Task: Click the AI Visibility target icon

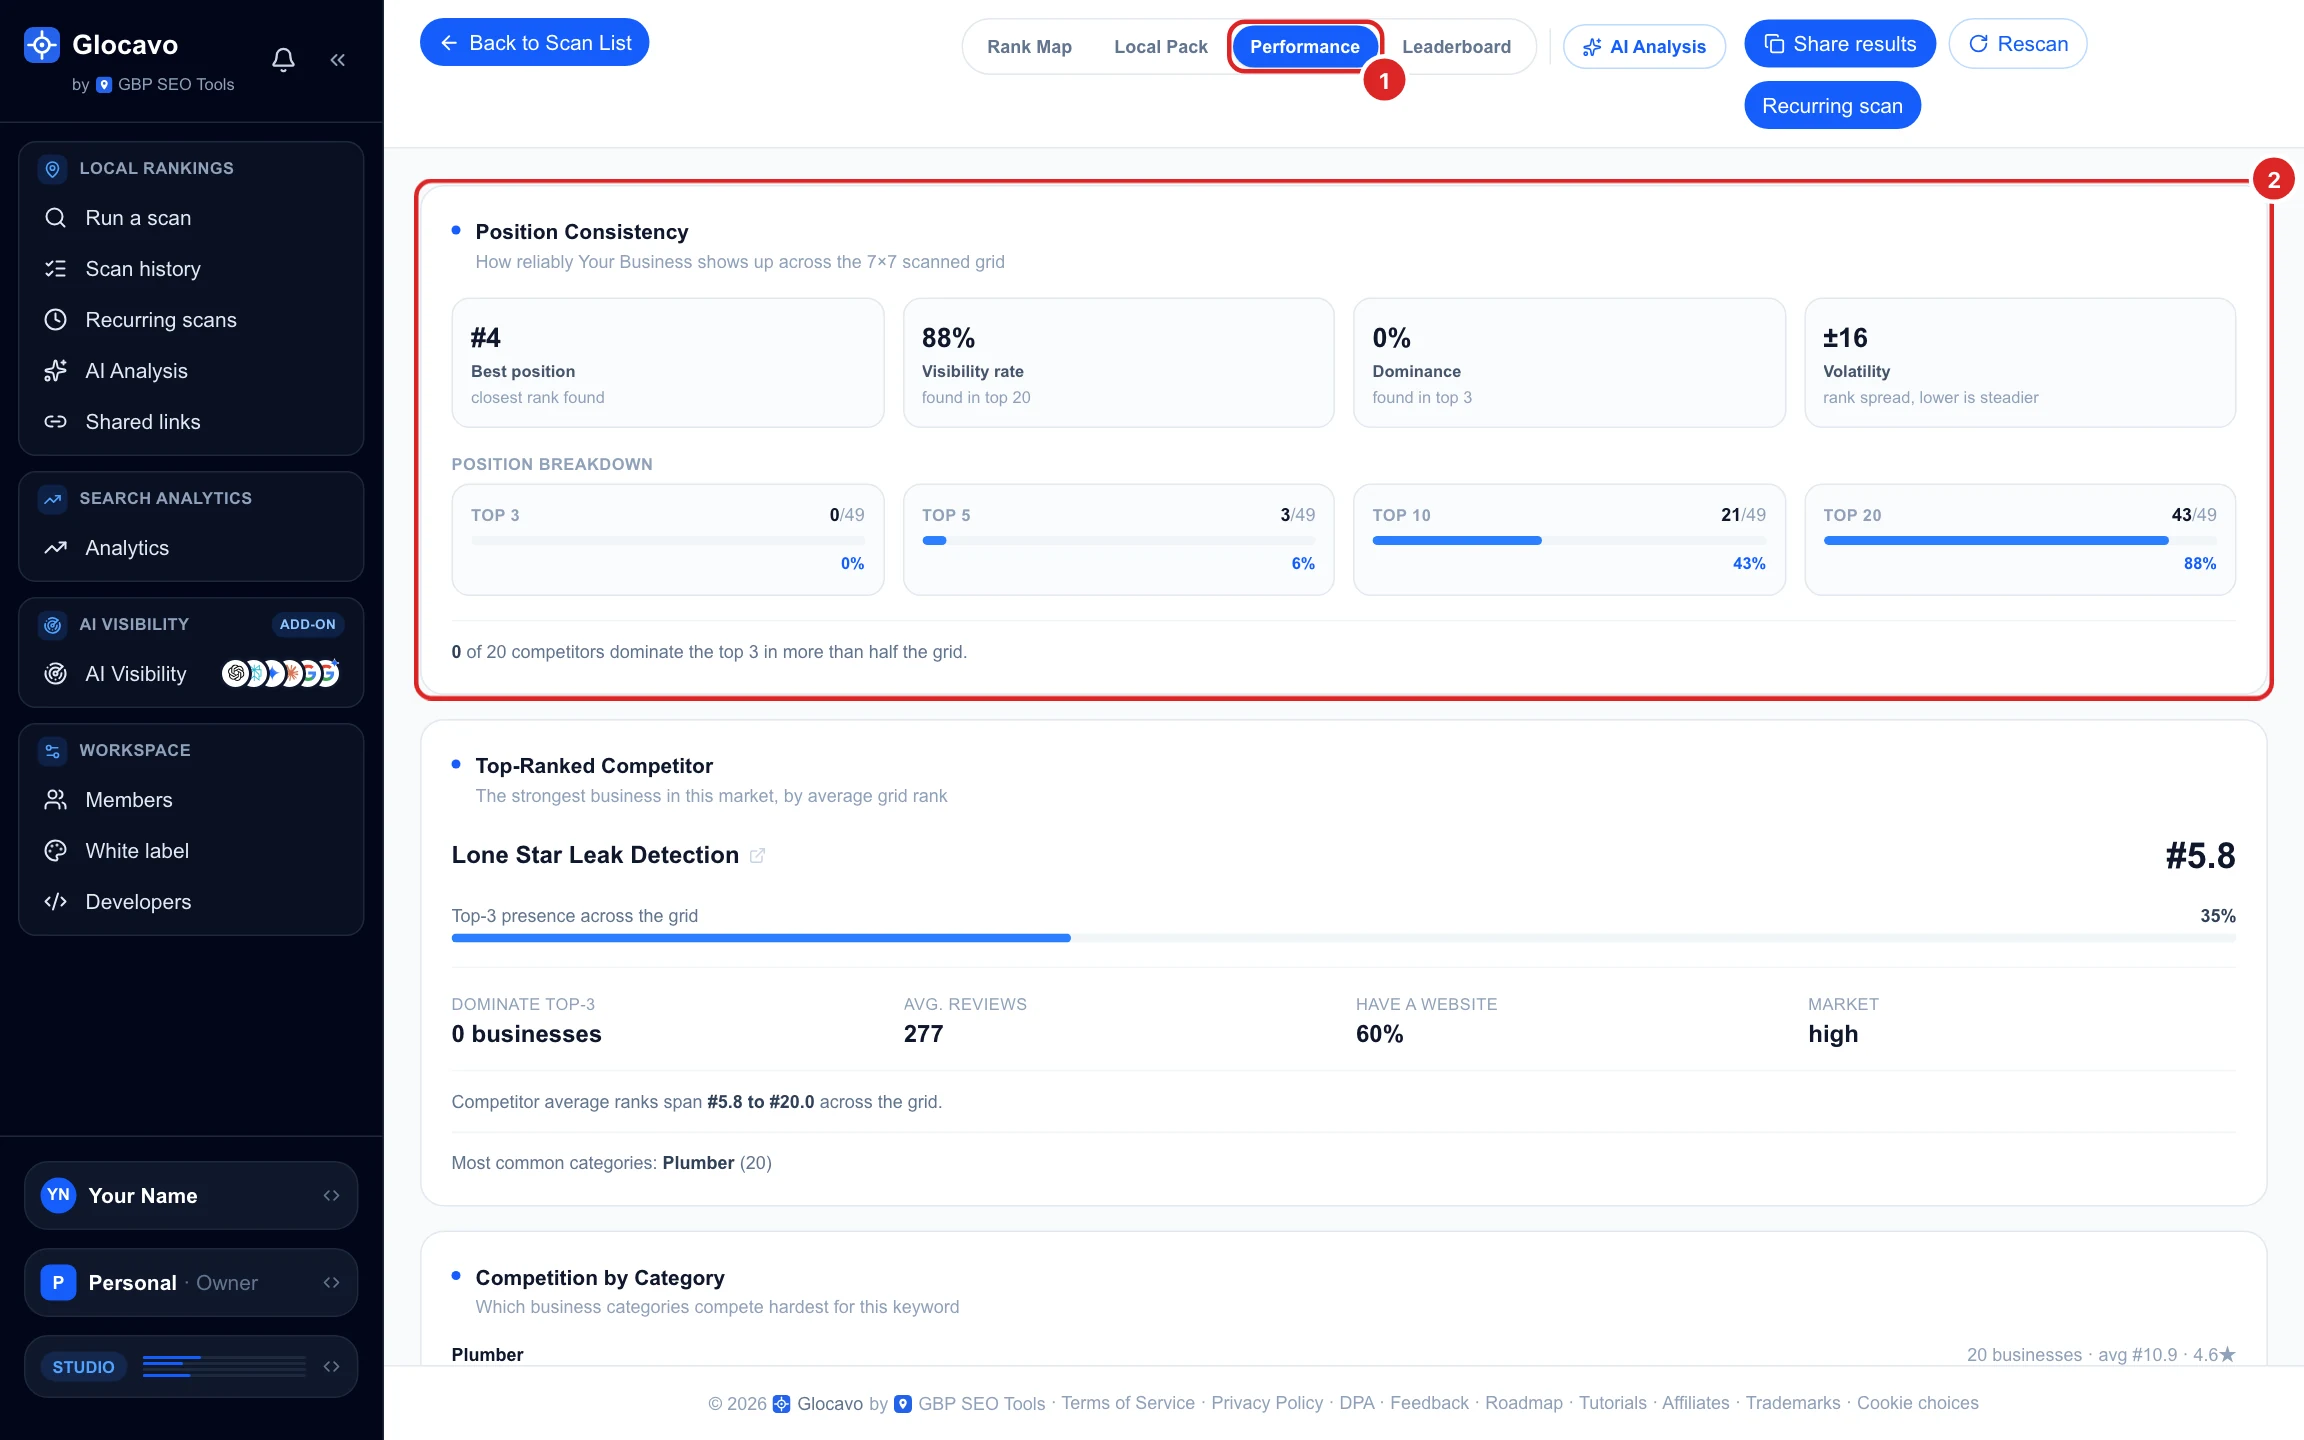Action: point(56,674)
